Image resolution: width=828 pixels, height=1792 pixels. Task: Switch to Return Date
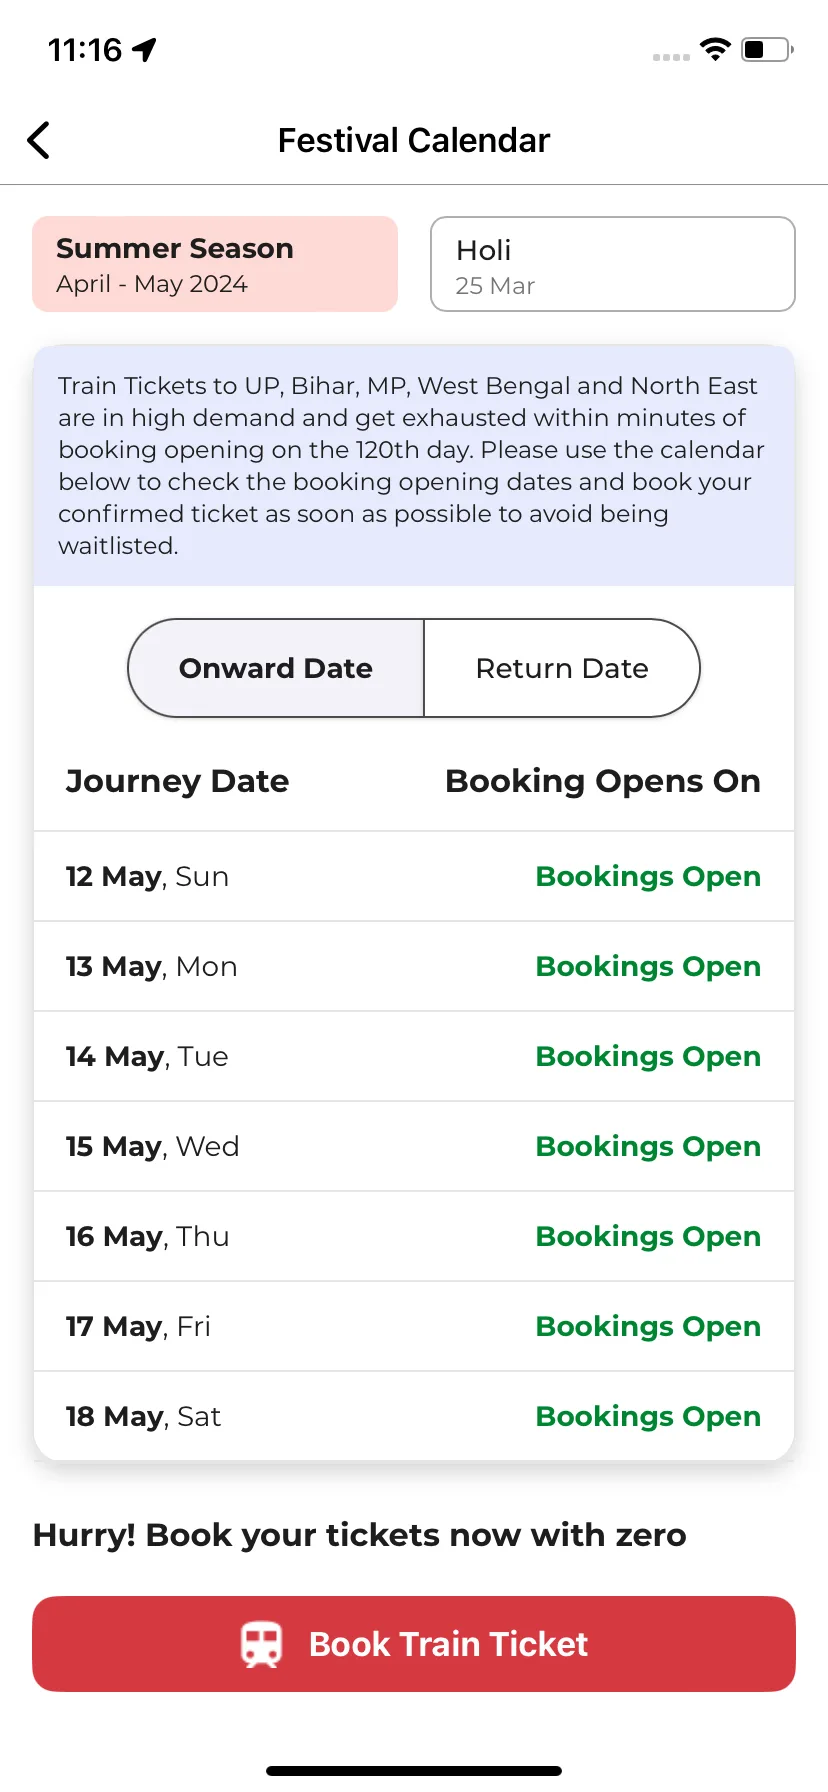[562, 668]
